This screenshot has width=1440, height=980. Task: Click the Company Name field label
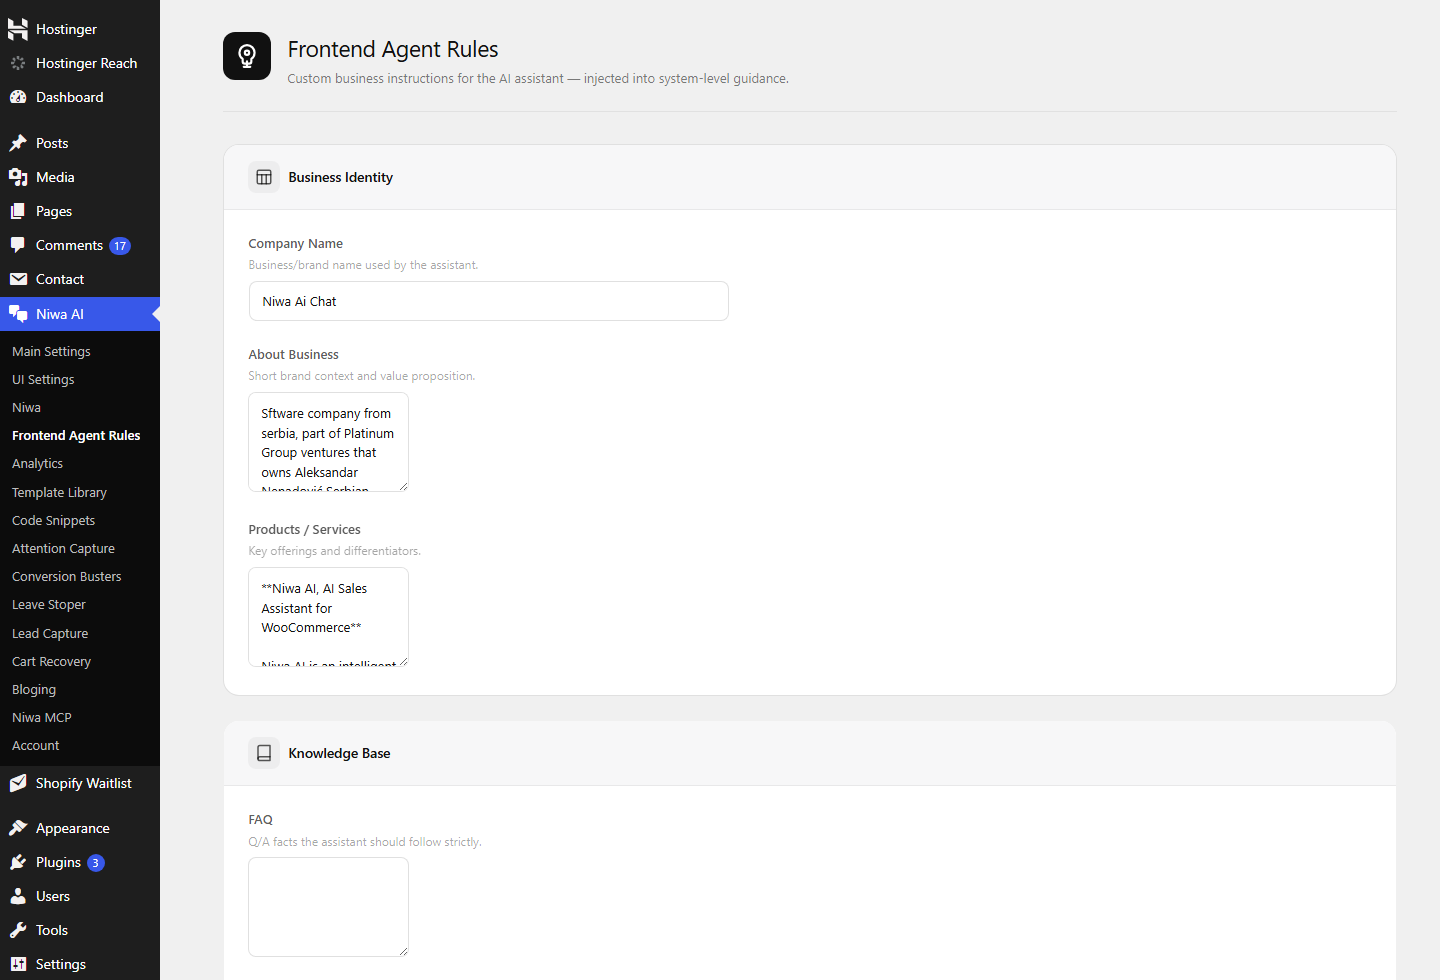point(295,243)
